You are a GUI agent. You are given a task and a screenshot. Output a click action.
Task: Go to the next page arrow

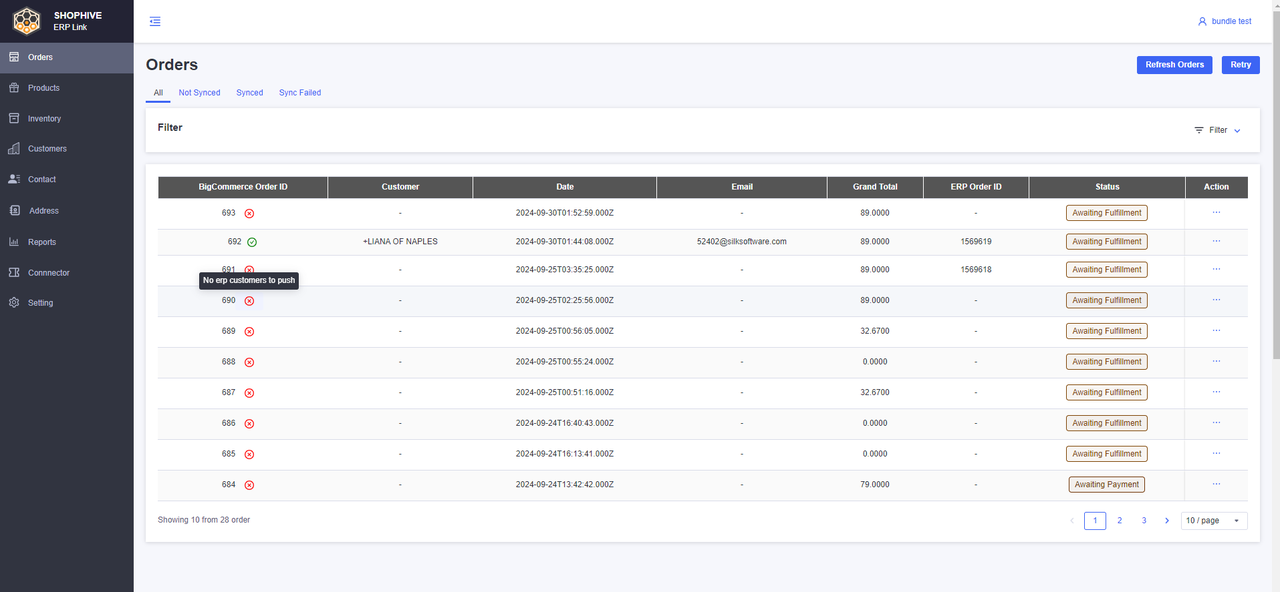point(1167,521)
